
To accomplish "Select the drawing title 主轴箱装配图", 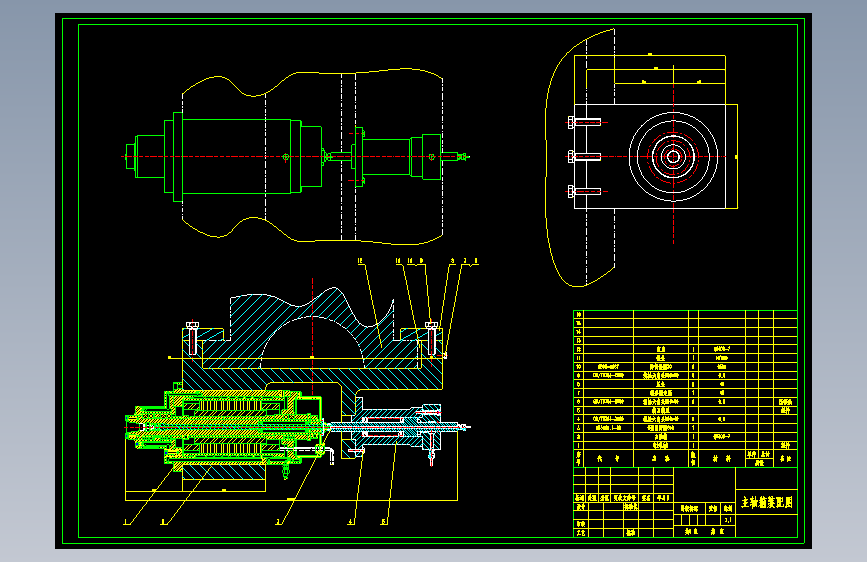I will tap(766, 502).
